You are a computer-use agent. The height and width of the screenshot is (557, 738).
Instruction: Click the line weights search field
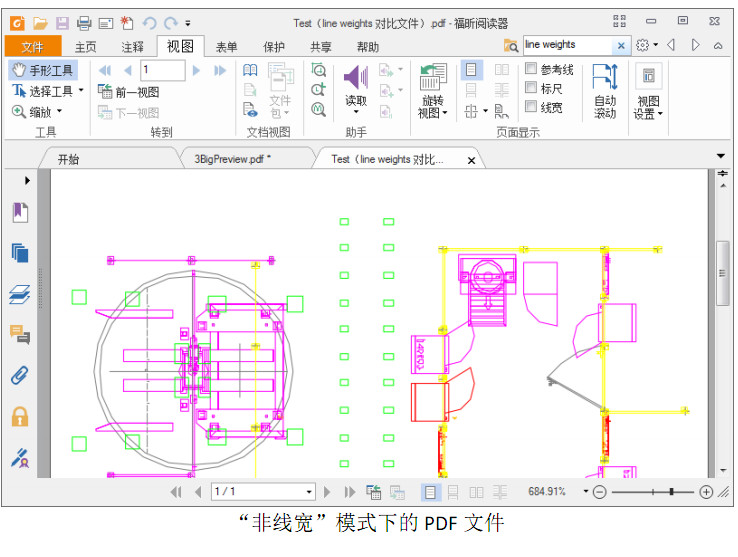point(566,45)
